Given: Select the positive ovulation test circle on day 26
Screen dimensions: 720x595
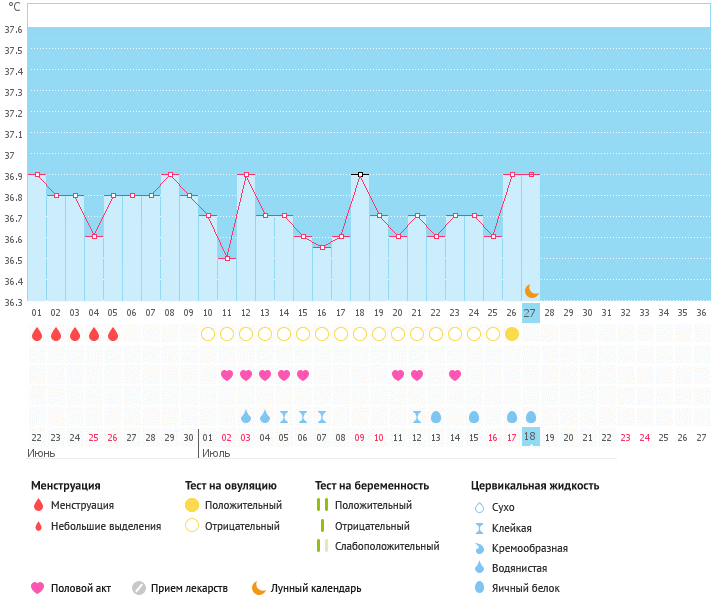Looking at the screenshot, I should pyautogui.click(x=512, y=334).
